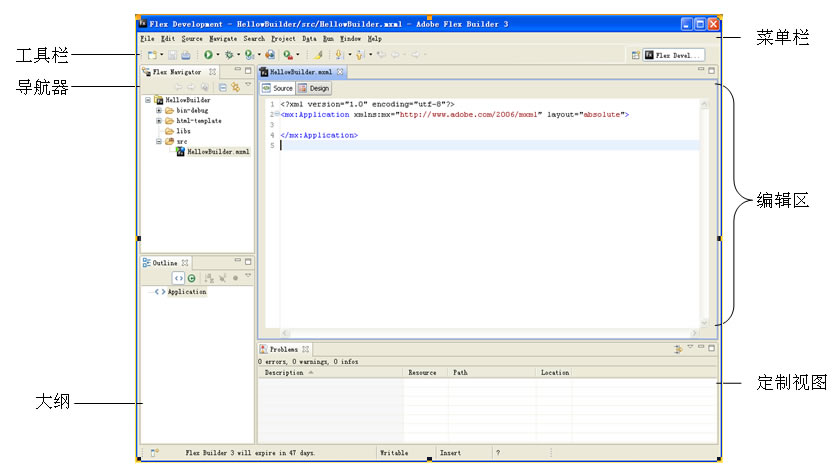Click the Print toolbar icon

(x=185, y=55)
